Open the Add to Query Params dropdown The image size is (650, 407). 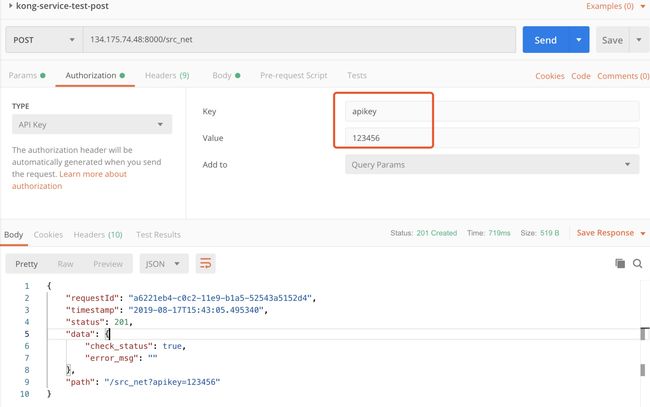tap(492, 165)
